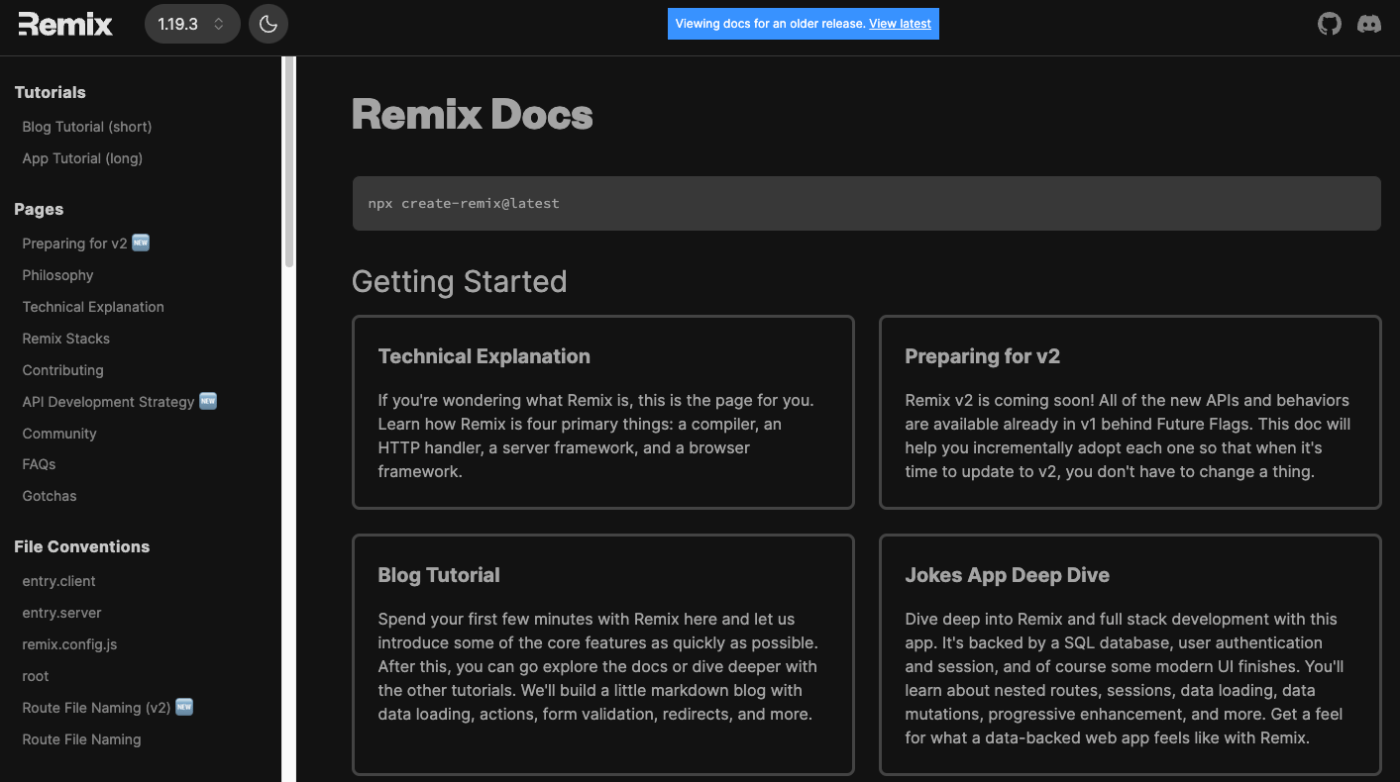
Task: Open Gotchas sidebar page
Action: [x=49, y=496]
